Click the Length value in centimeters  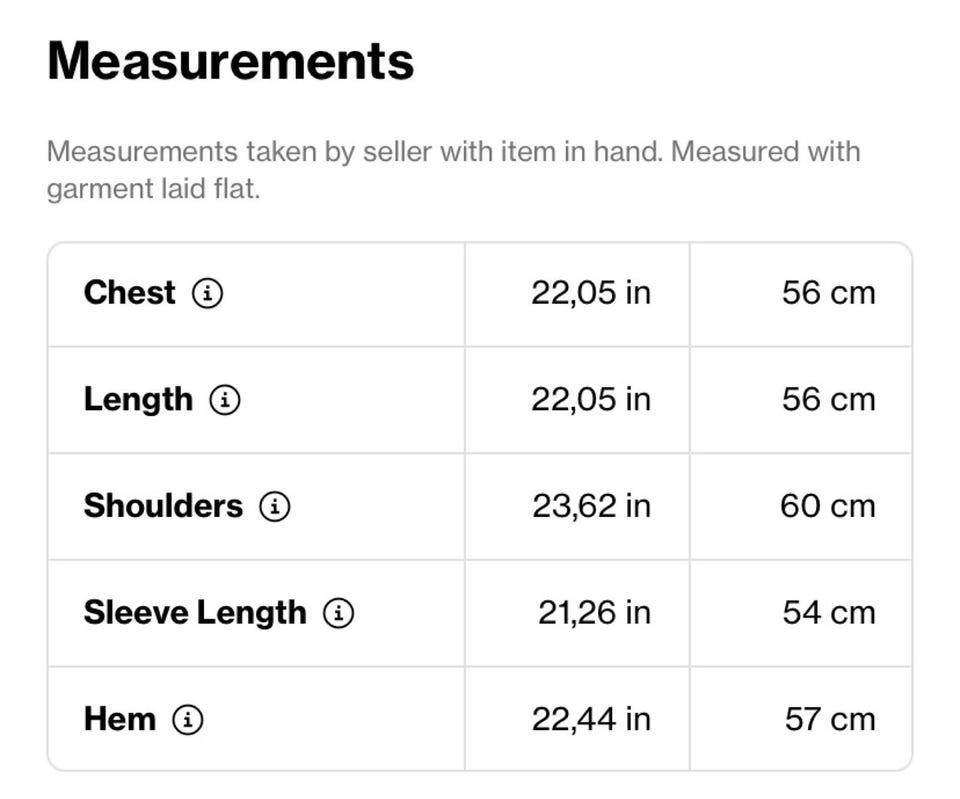tap(828, 399)
